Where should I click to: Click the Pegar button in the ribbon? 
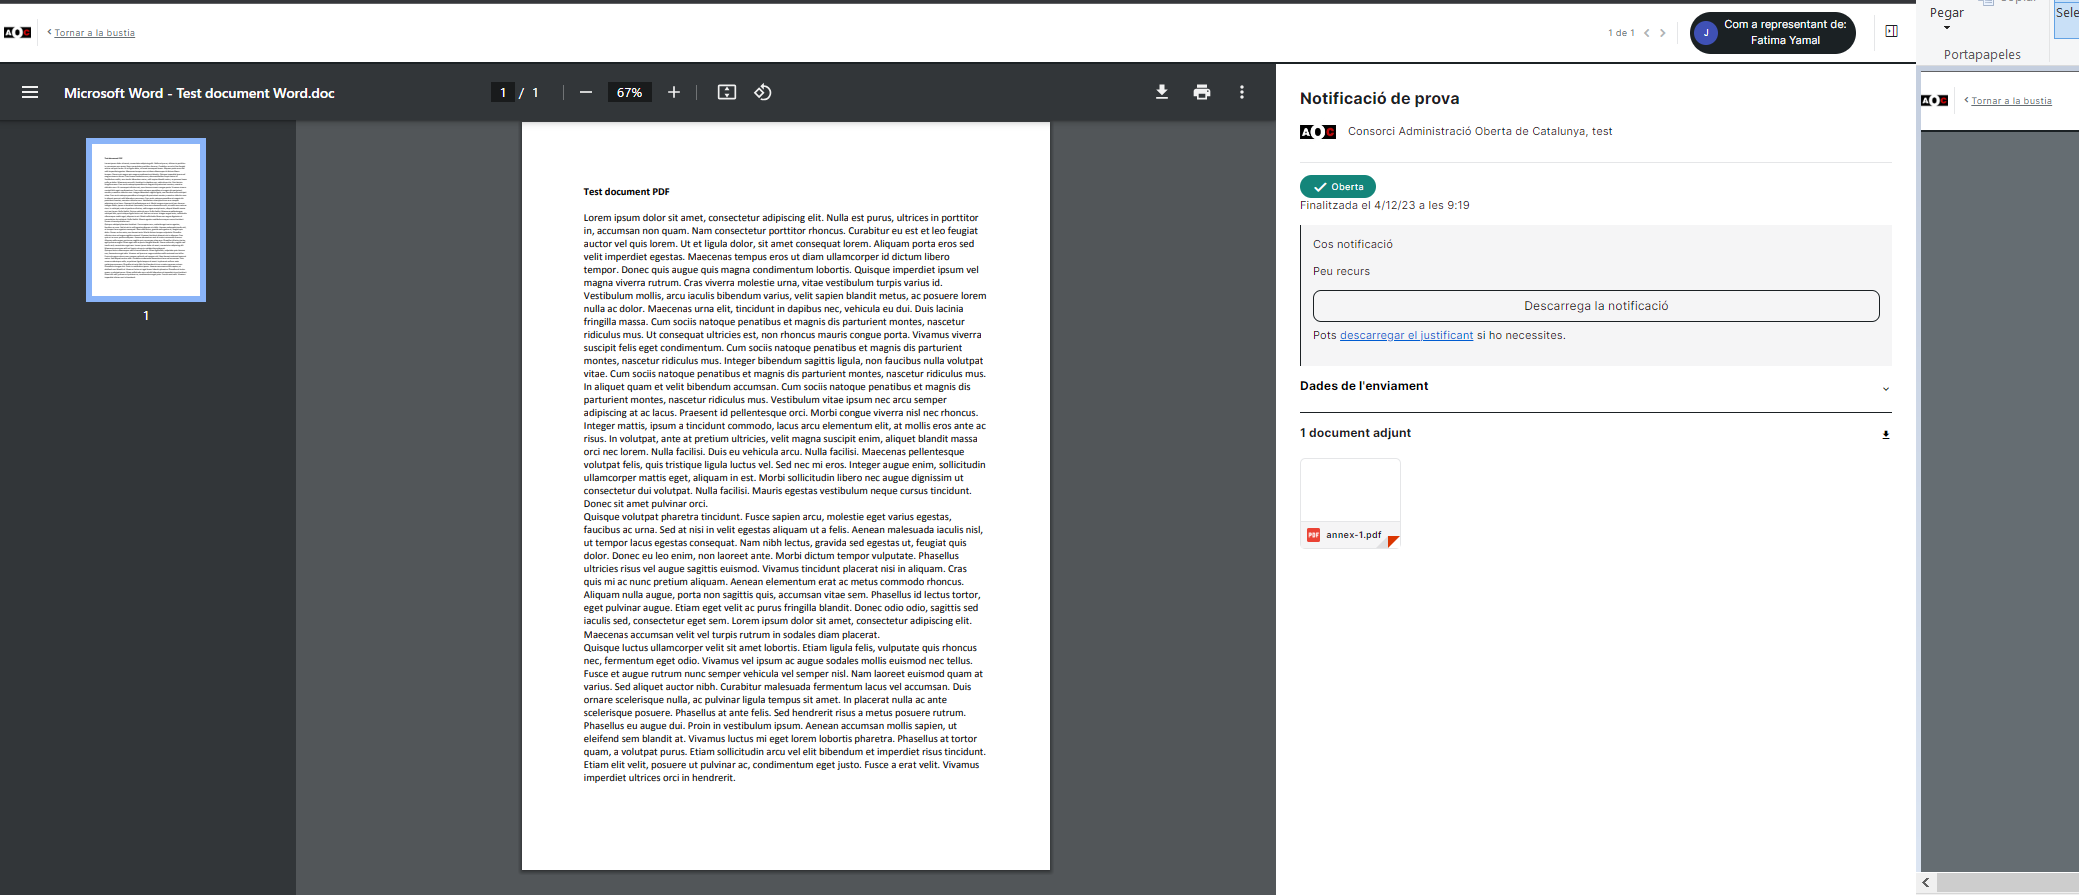[1946, 12]
